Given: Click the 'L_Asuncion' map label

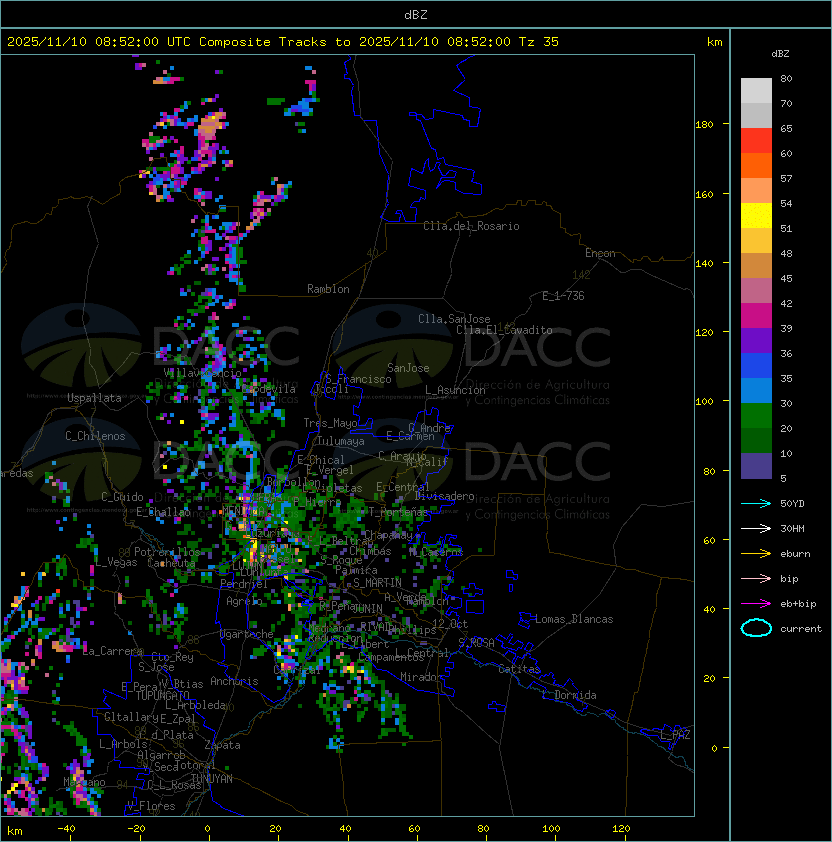Looking at the screenshot, I should click(455, 390).
